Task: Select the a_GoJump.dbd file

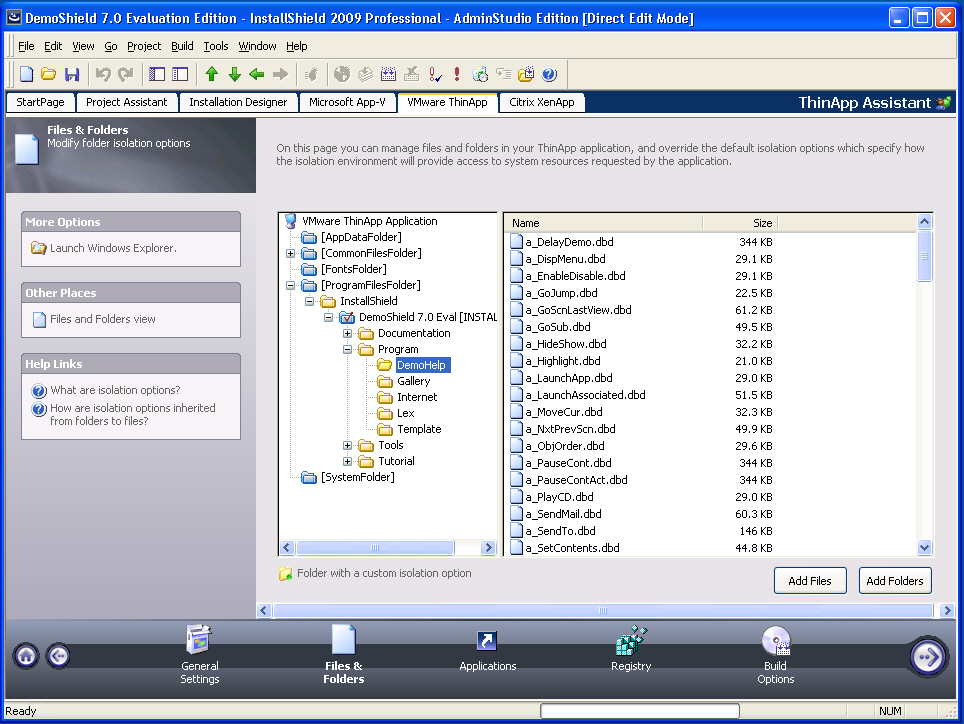Action: tap(561, 293)
